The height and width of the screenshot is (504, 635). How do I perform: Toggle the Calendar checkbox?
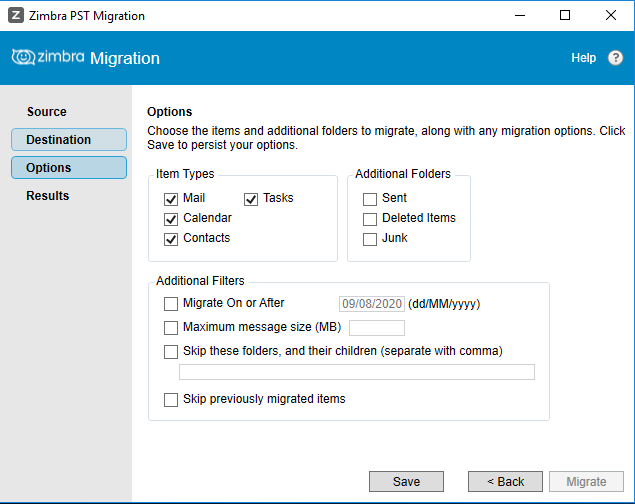(x=171, y=219)
